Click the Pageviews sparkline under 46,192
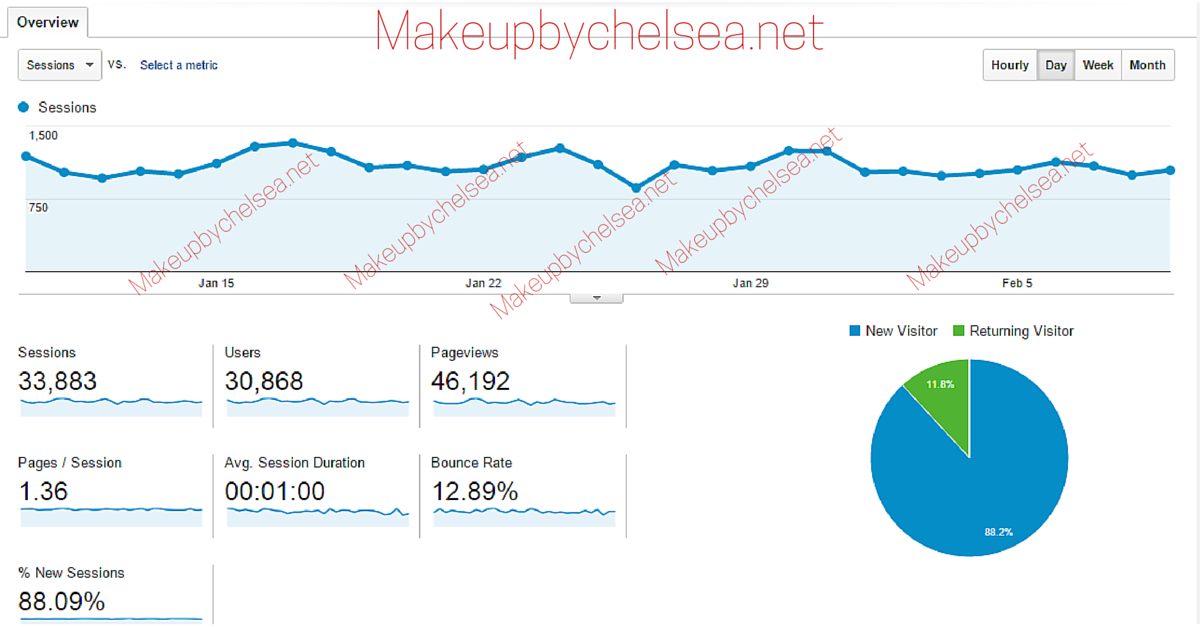Screen dimensions: 1200x627 click(524, 407)
